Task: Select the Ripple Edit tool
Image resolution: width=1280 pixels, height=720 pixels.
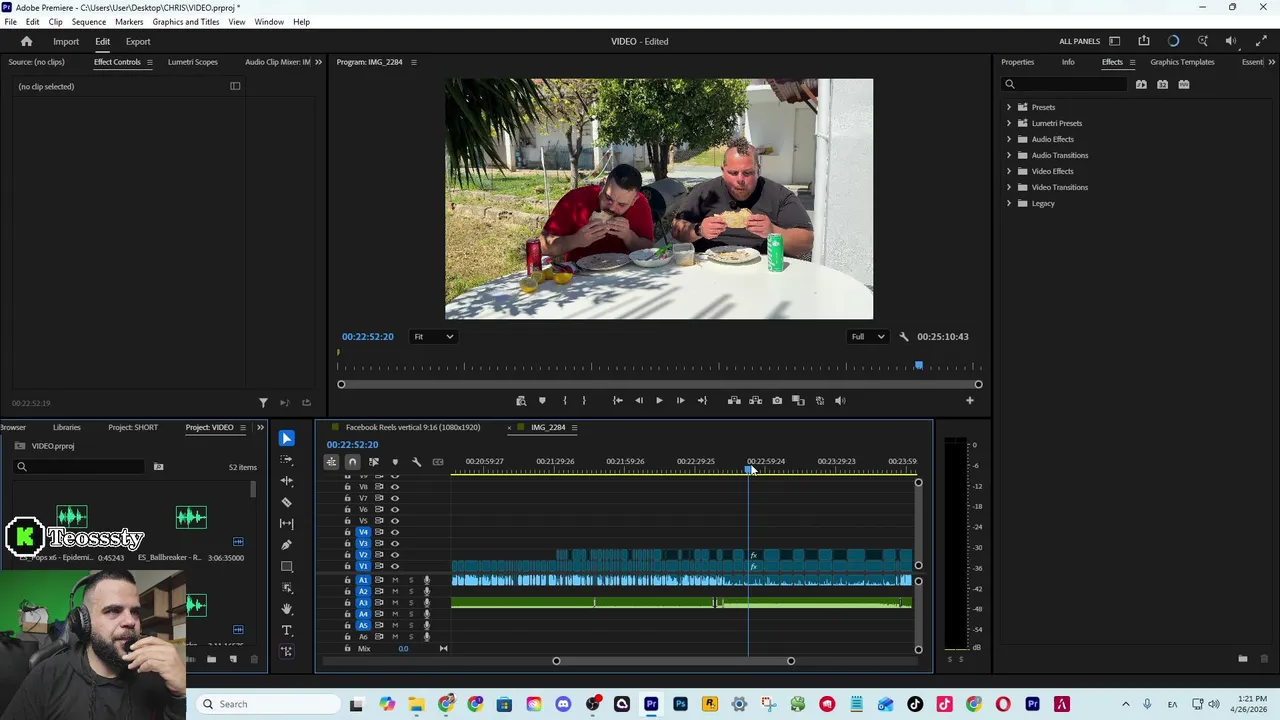Action: 287,481
